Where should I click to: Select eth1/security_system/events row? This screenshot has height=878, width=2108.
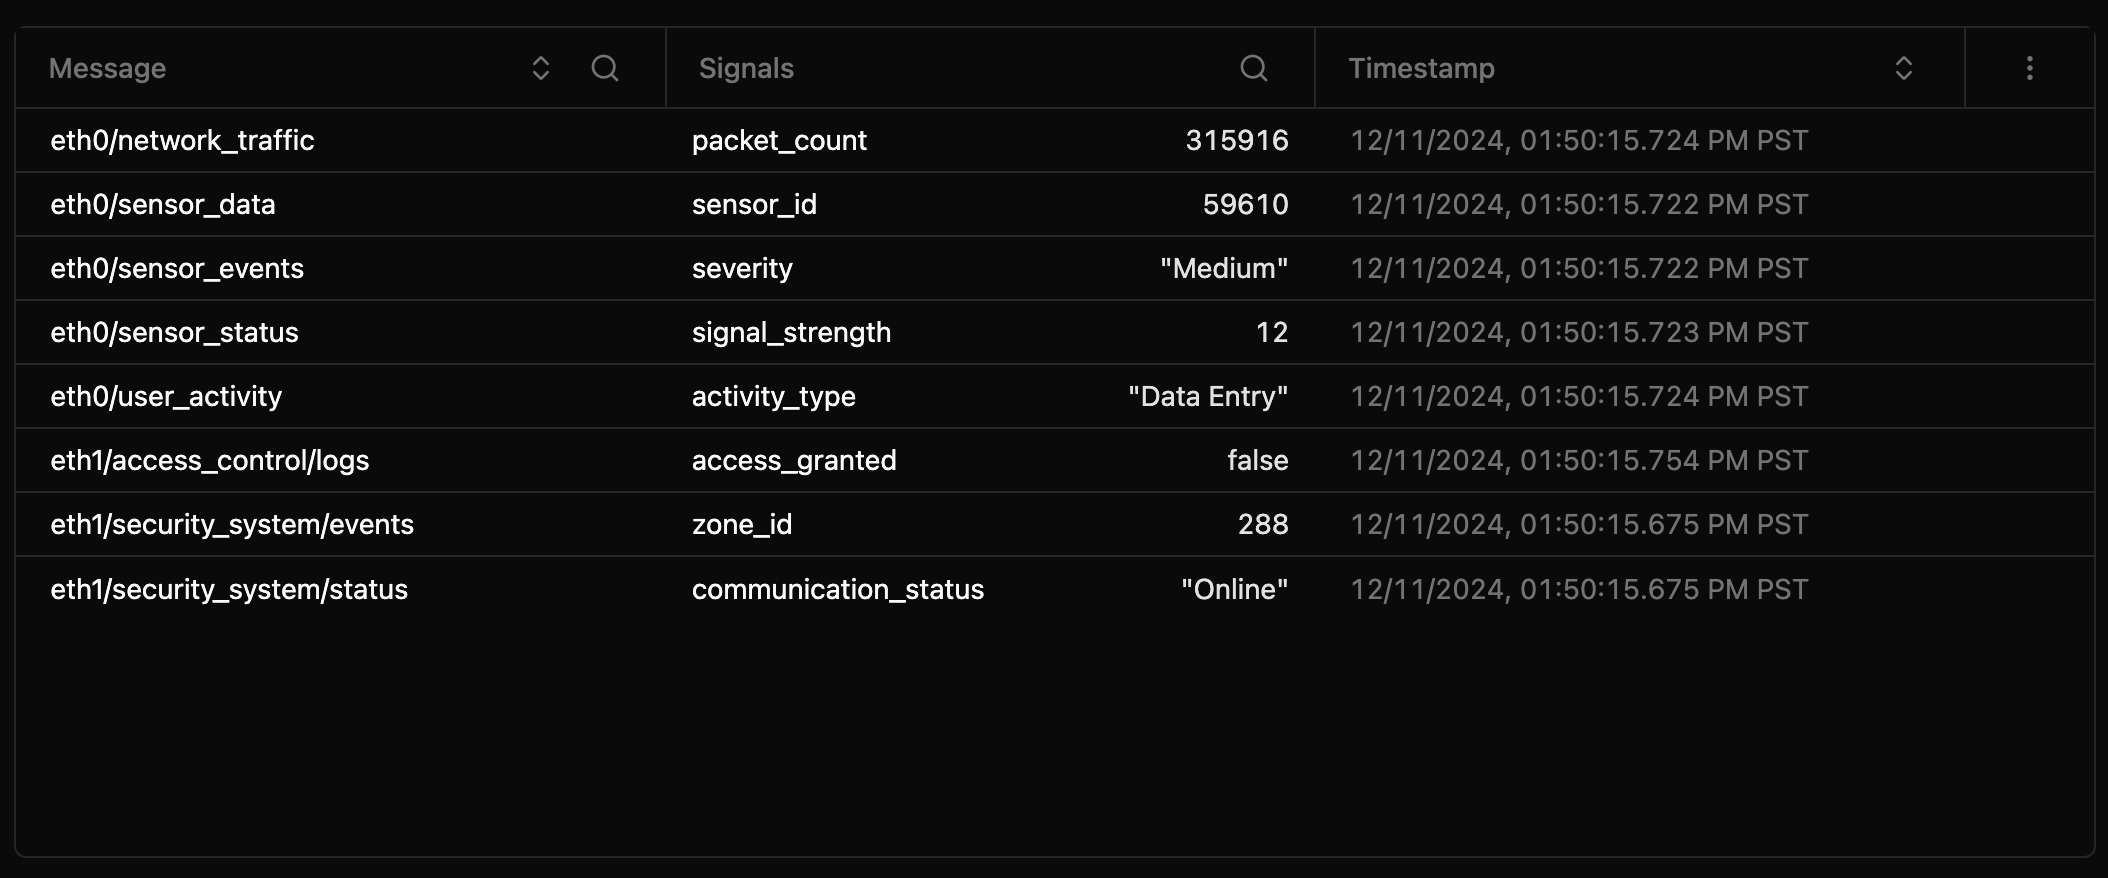point(232,524)
